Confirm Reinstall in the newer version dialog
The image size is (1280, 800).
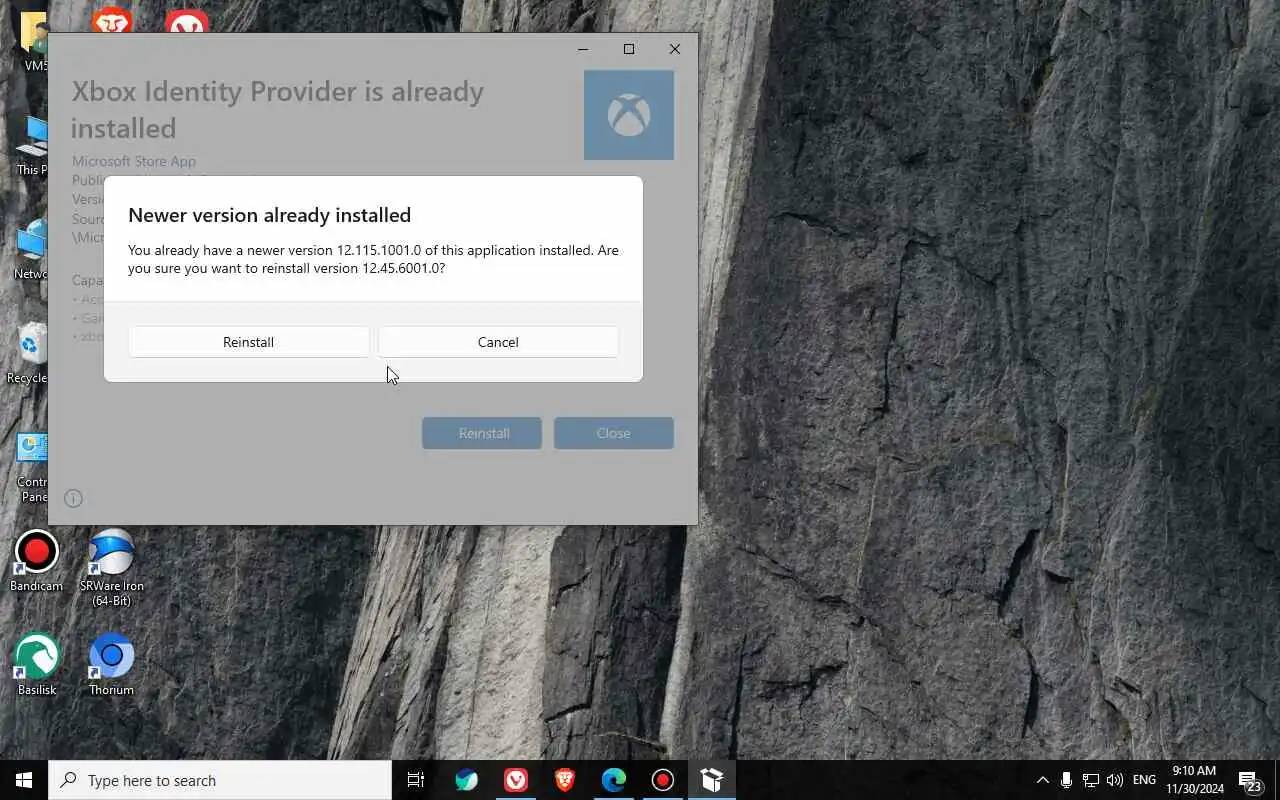pyautogui.click(x=248, y=342)
